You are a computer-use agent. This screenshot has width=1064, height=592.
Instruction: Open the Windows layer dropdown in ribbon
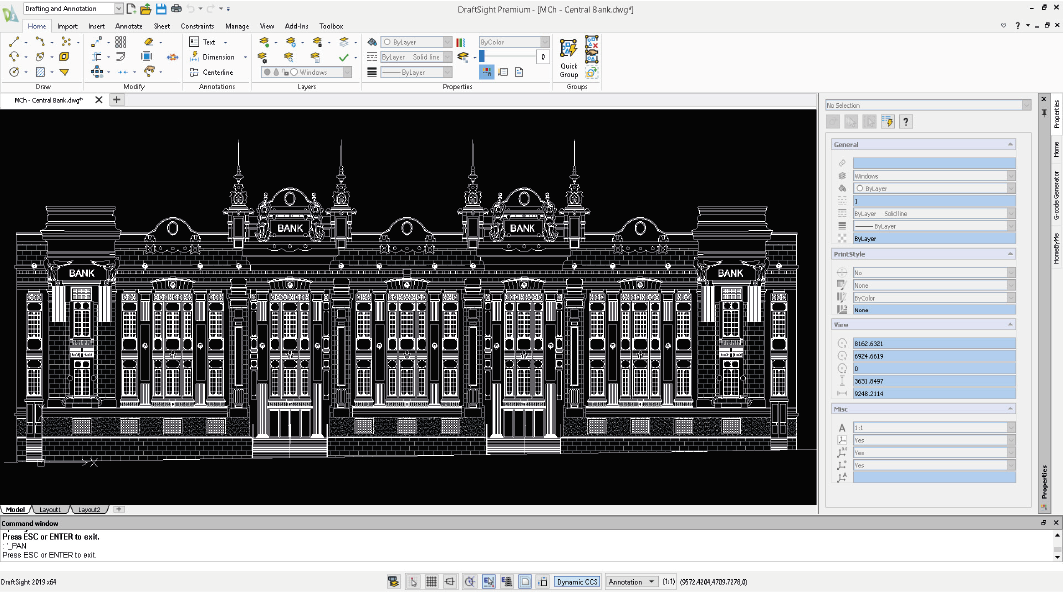coord(347,72)
